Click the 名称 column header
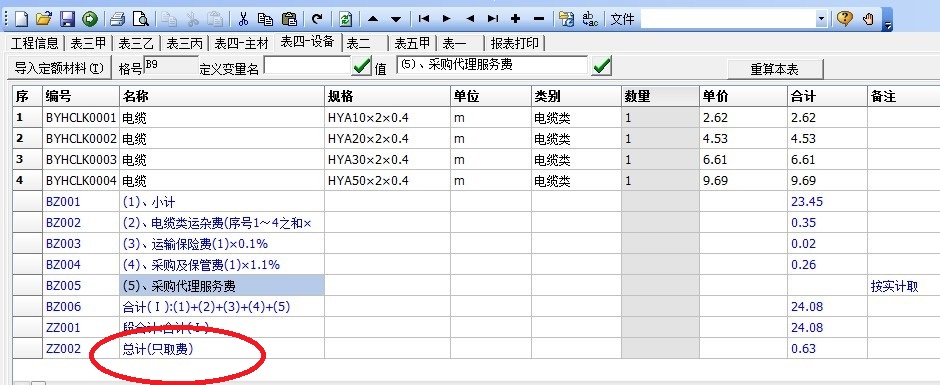 [222, 97]
